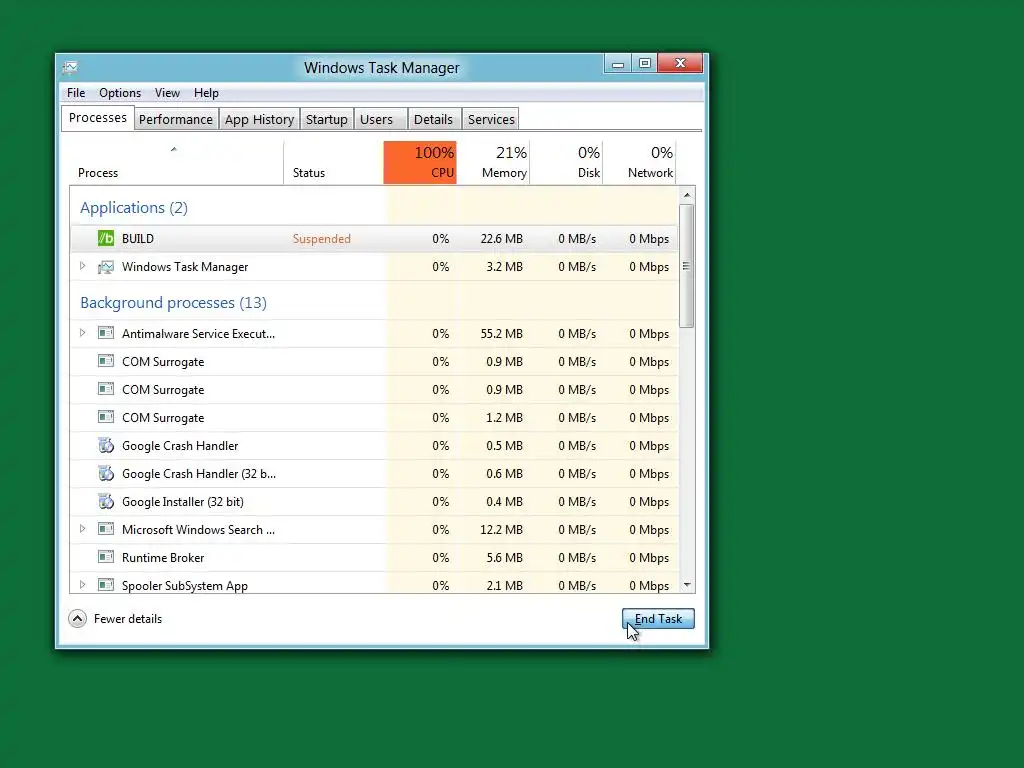Click the 55.2 MB memory value
Screen dimensions: 1024x768
click(502, 334)
